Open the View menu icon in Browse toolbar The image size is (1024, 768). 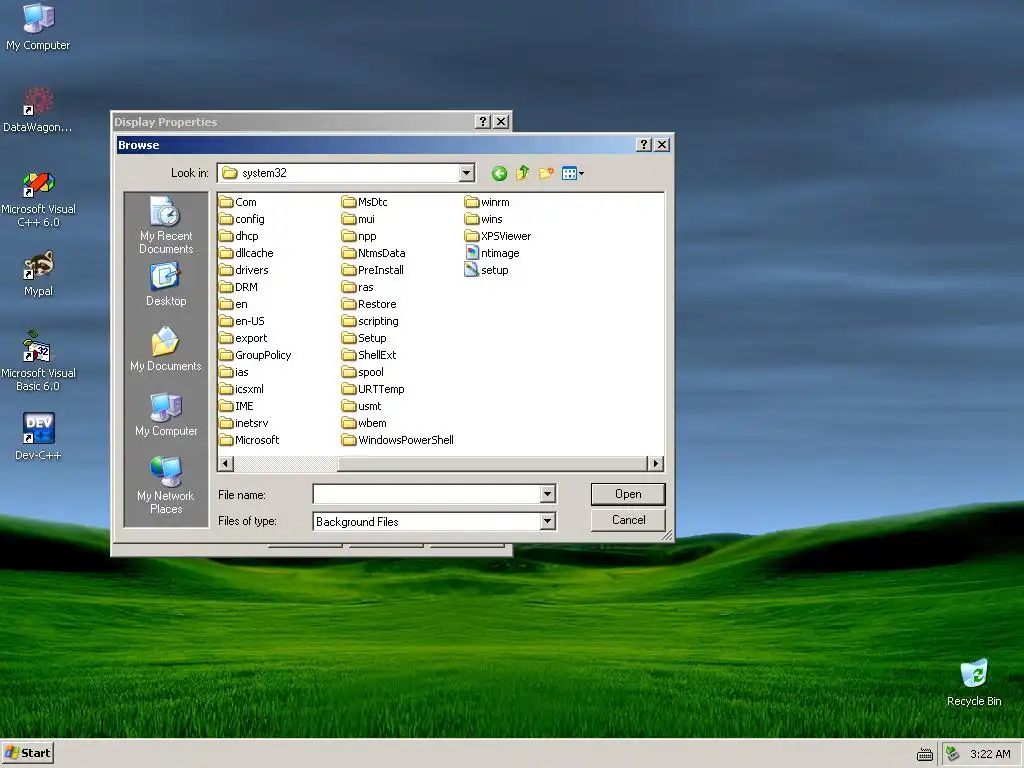[573, 173]
